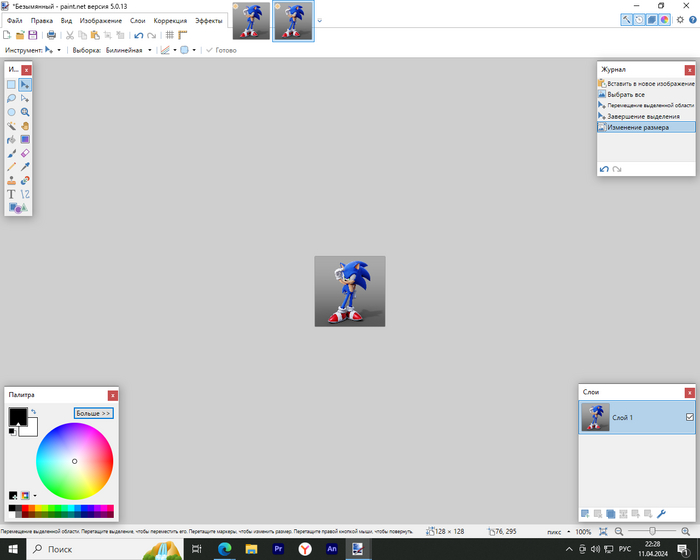Open the Коррекция menu
700x560 pixels.
[x=170, y=20]
